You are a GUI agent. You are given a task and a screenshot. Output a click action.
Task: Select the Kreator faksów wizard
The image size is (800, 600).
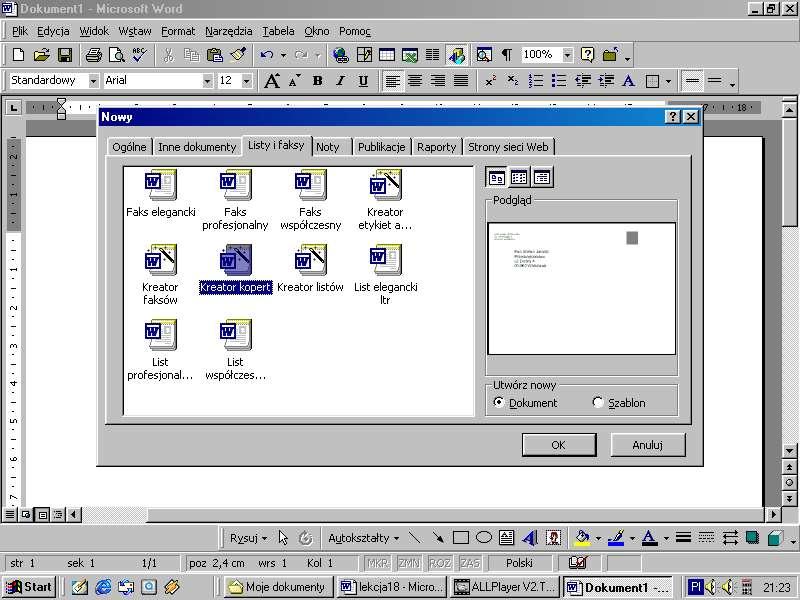coord(160,275)
